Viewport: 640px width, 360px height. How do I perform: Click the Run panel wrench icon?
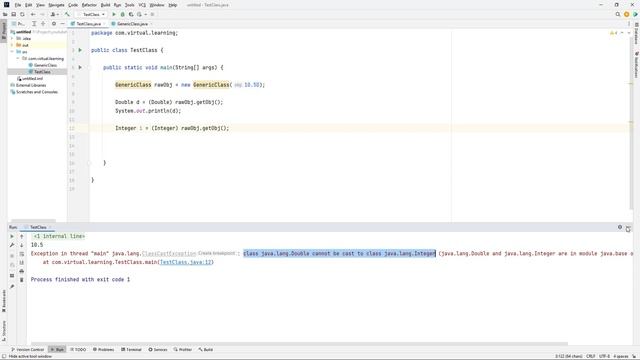(12, 245)
